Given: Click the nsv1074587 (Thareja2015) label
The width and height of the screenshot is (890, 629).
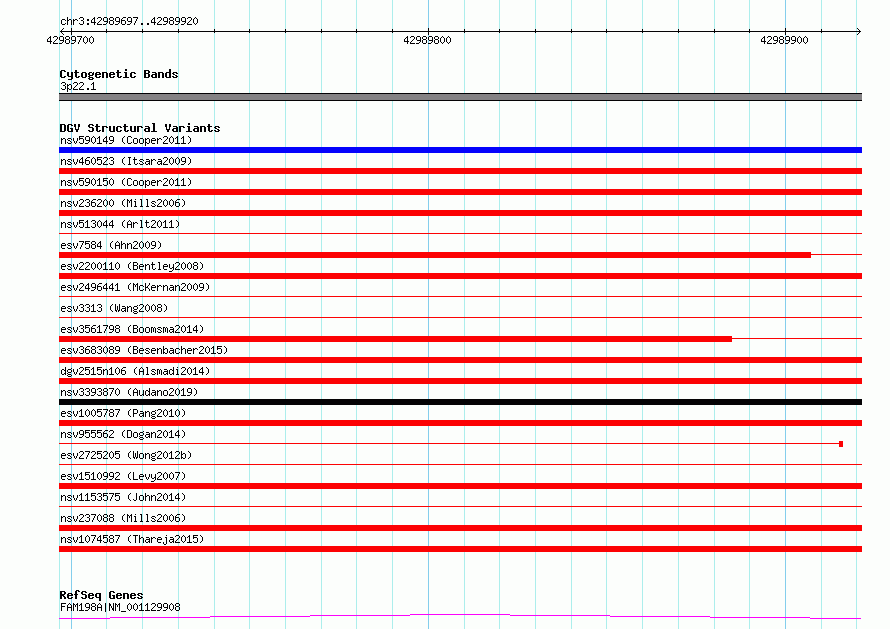Looking at the screenshot, I should 132,539.
